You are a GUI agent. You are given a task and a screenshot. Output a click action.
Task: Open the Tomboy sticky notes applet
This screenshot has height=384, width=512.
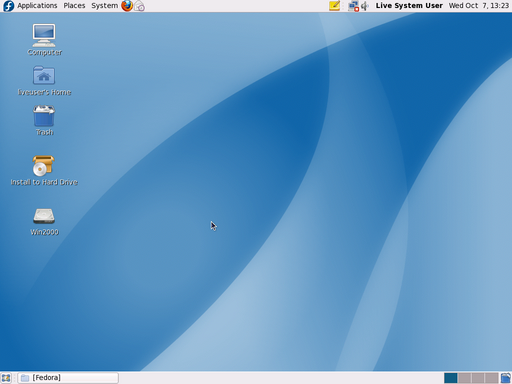[x=334, y=6]
